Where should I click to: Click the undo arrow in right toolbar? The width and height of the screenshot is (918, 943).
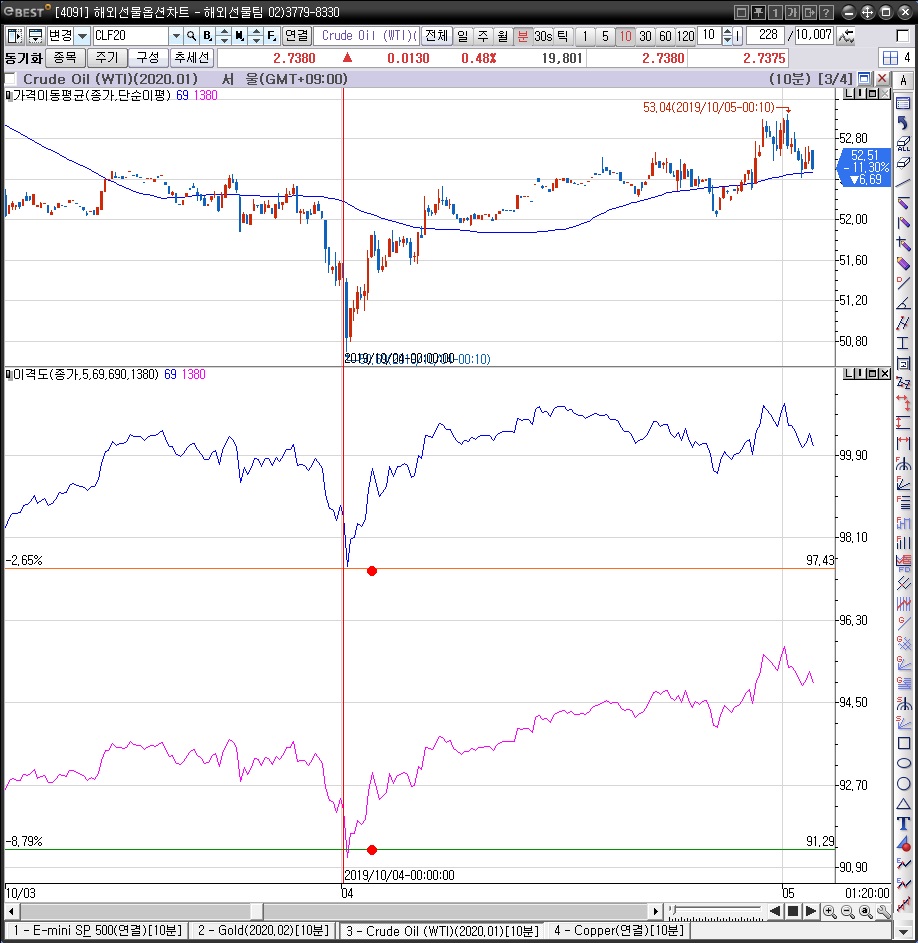(903, 122)
